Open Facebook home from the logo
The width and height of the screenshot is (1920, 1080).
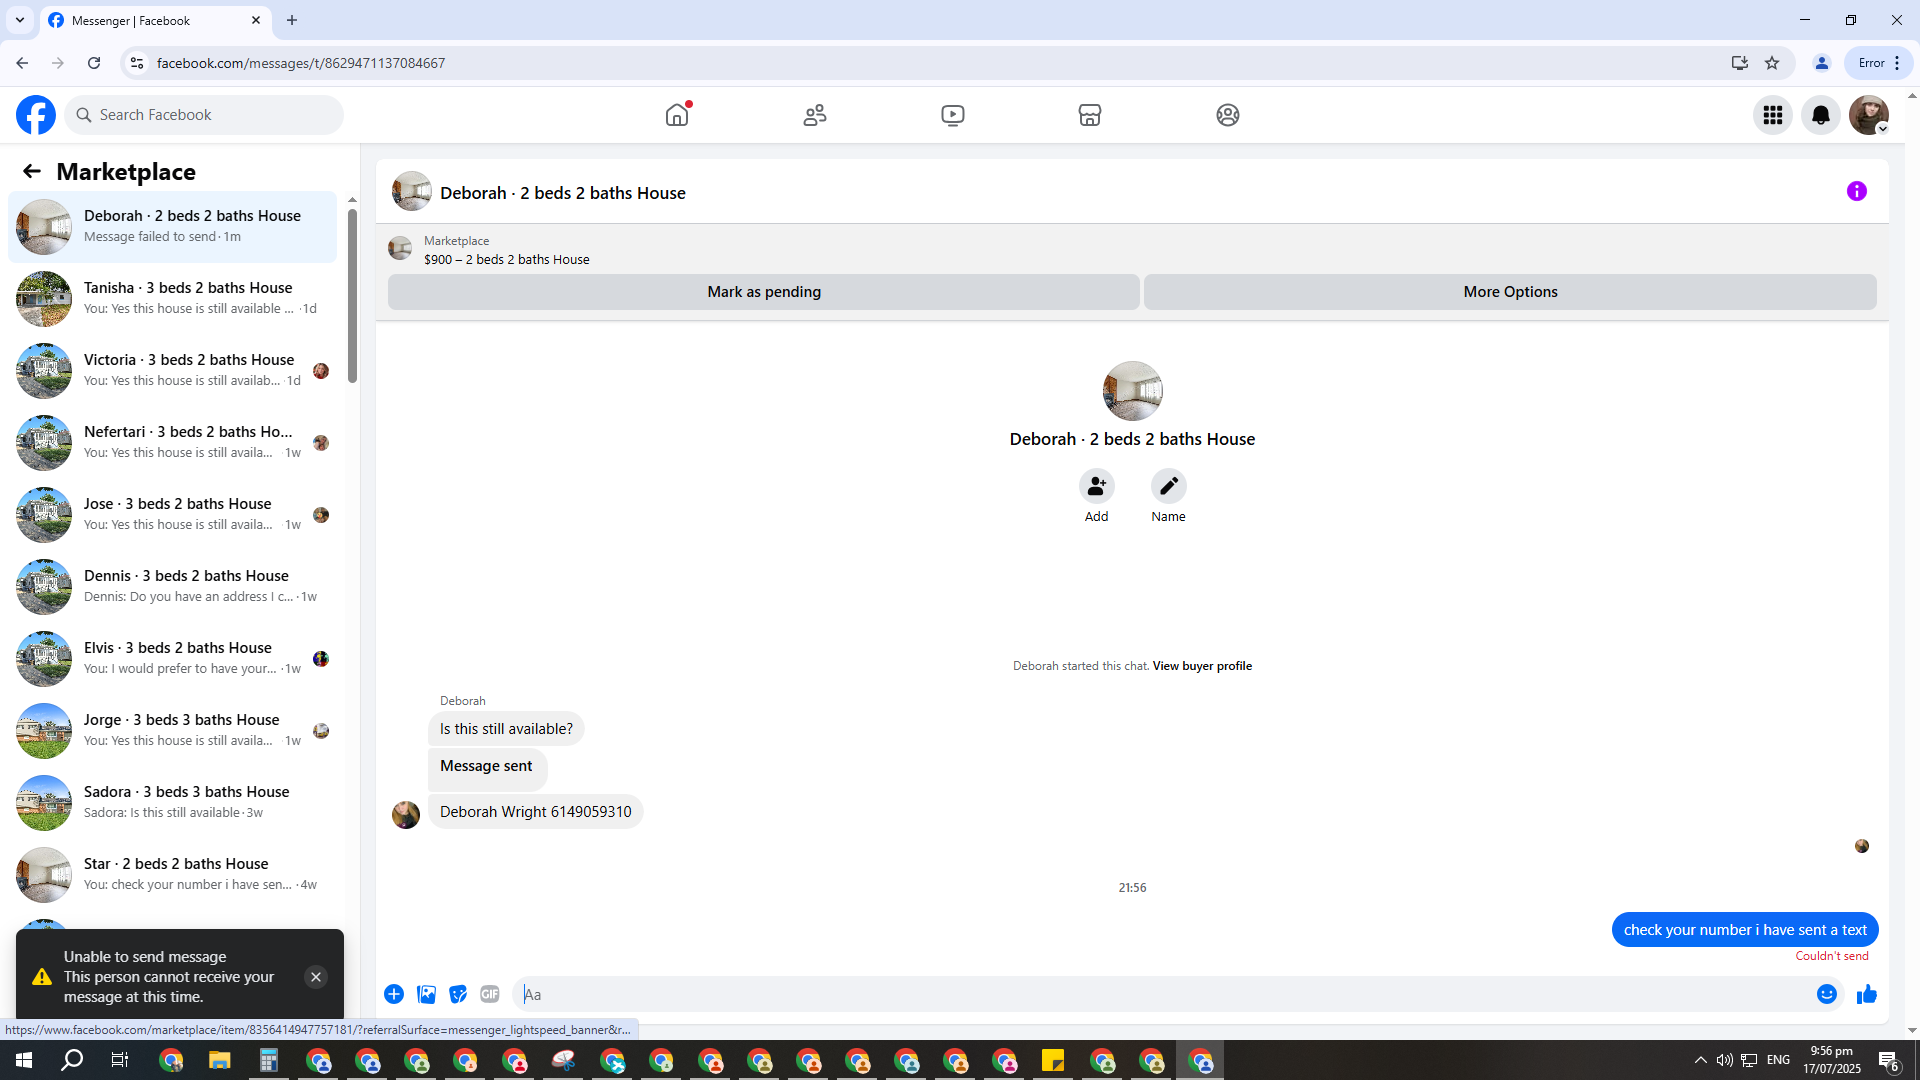[36, 115]
